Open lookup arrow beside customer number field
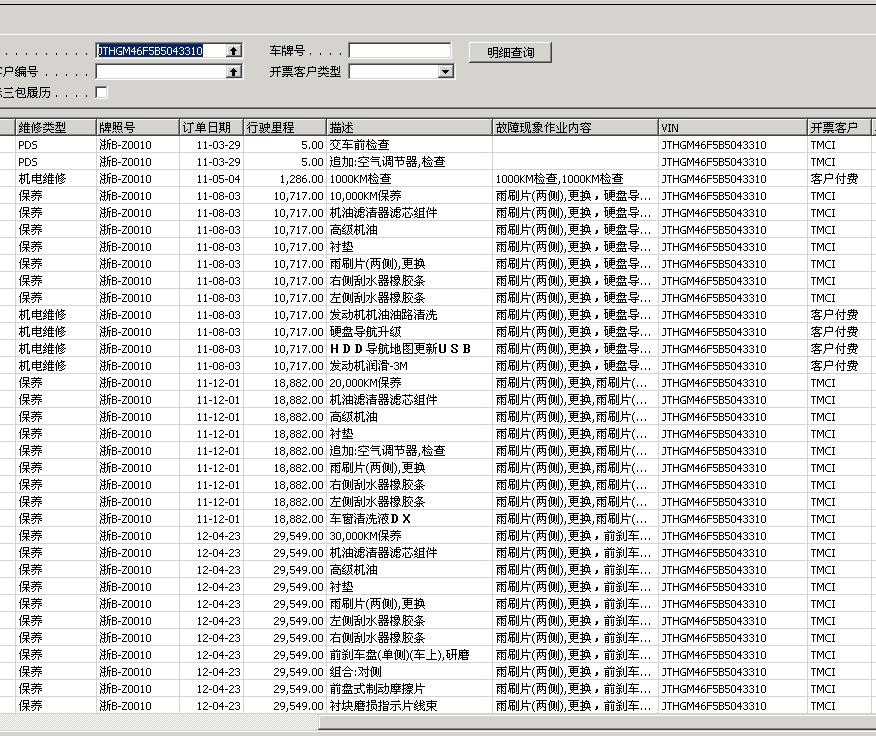The width and height of the screenshot is (876, 736). click(234, 72)
